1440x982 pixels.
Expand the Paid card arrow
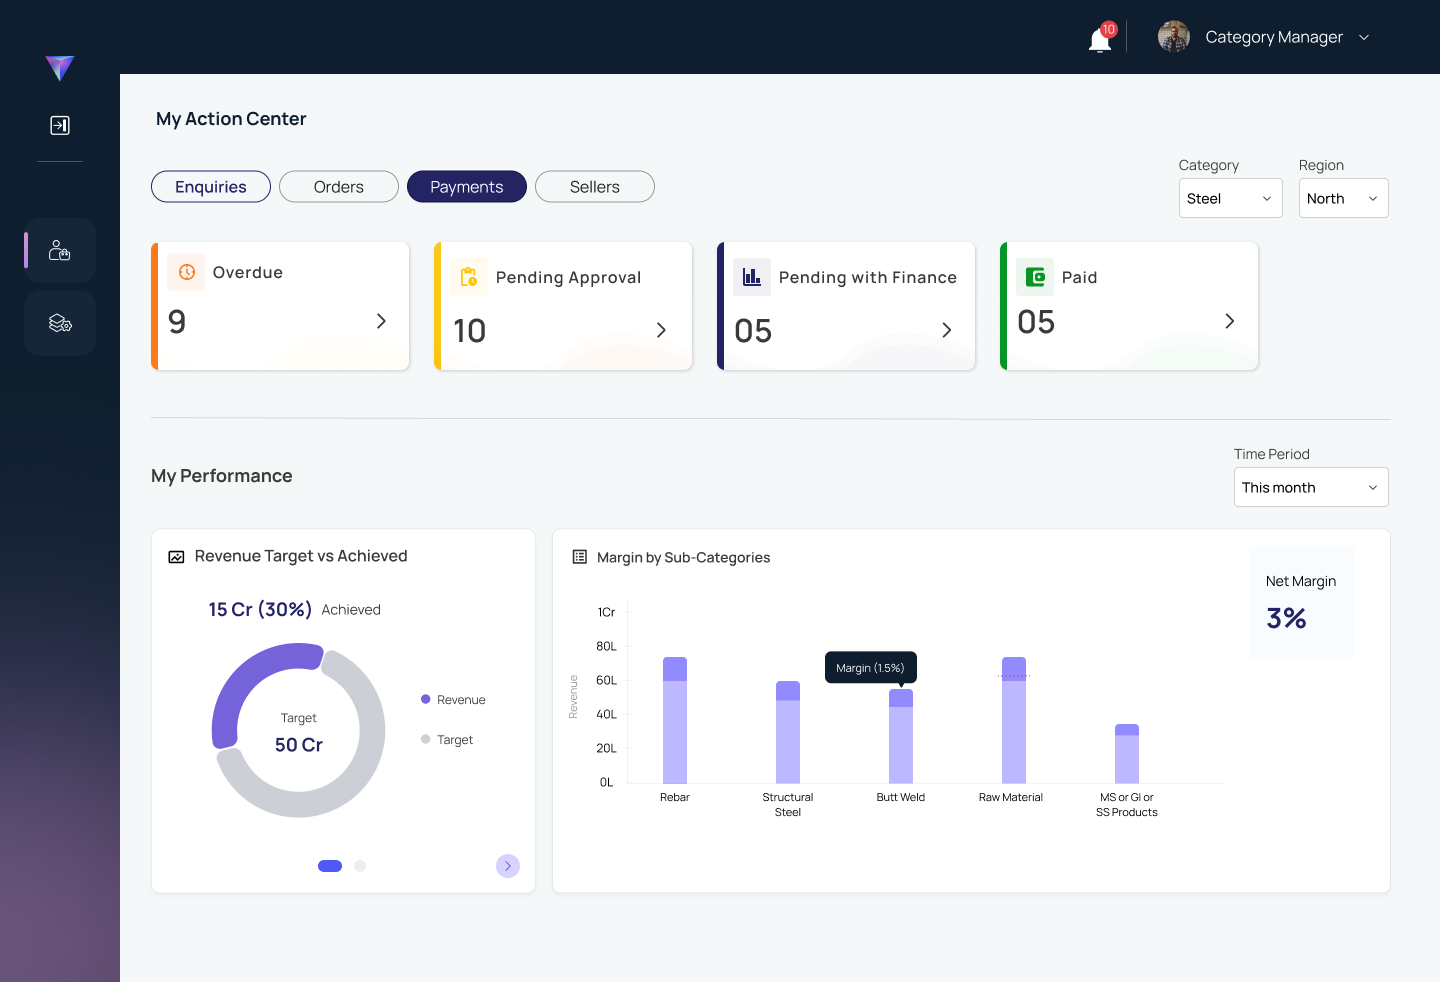1230,321
